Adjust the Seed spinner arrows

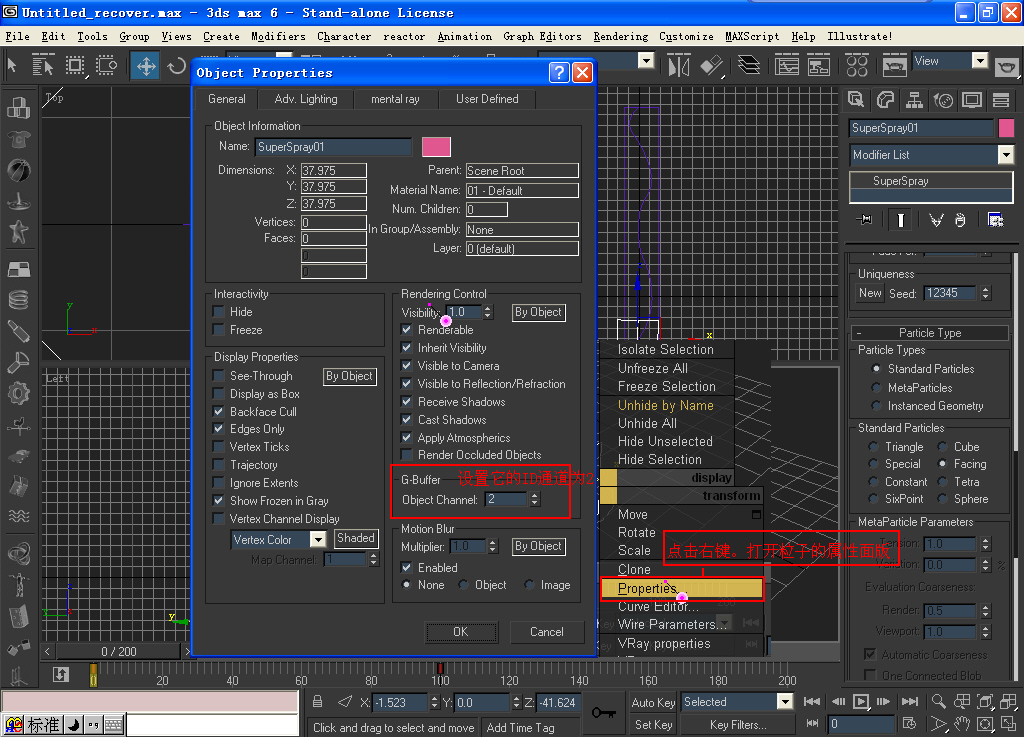986,293
